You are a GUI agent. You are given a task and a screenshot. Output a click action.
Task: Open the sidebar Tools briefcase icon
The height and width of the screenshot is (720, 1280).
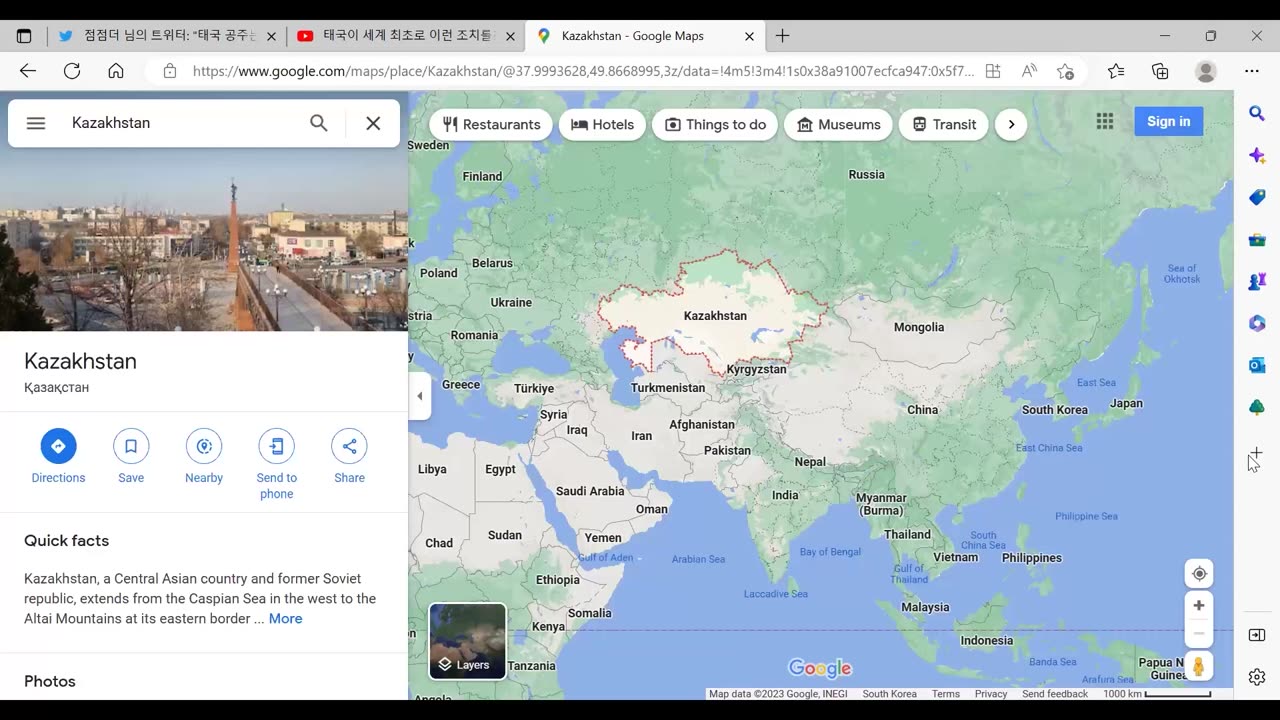[x=1257, y=240]
